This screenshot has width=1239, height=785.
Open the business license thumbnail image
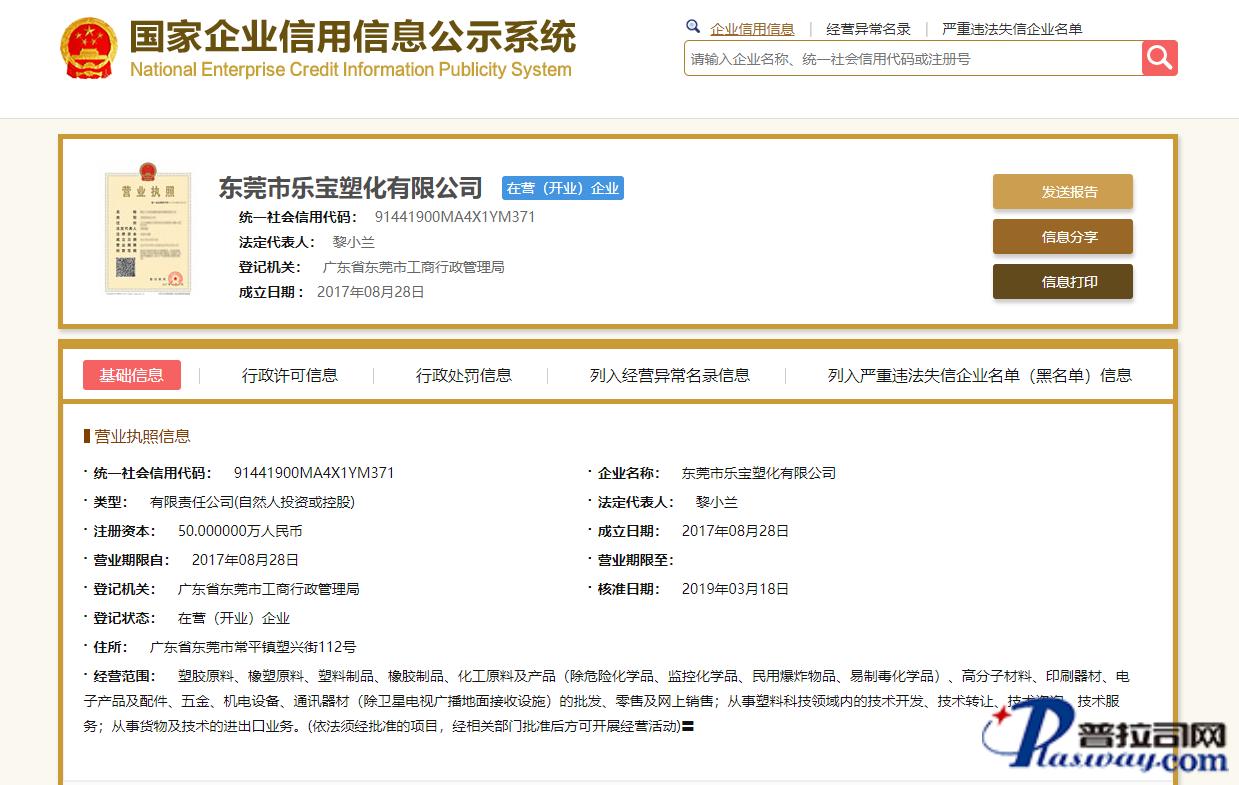pyautogui.click(x=147, y=232)
